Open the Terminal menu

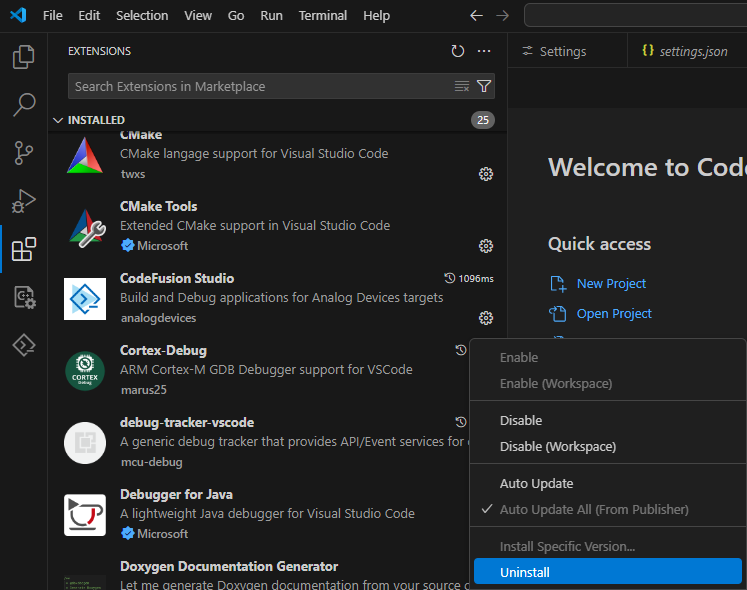click(323, 16)
